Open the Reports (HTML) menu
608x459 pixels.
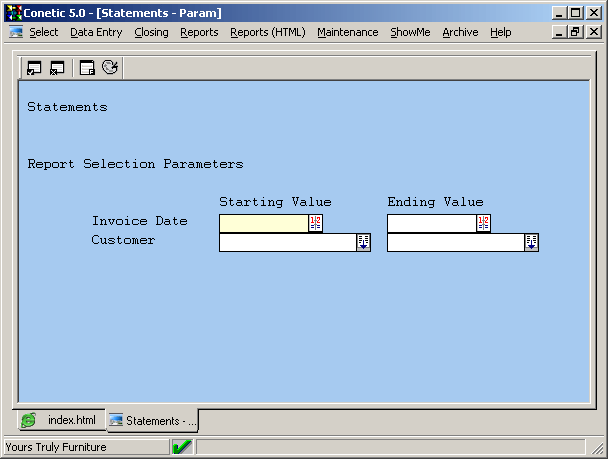(x=267, y=32)
